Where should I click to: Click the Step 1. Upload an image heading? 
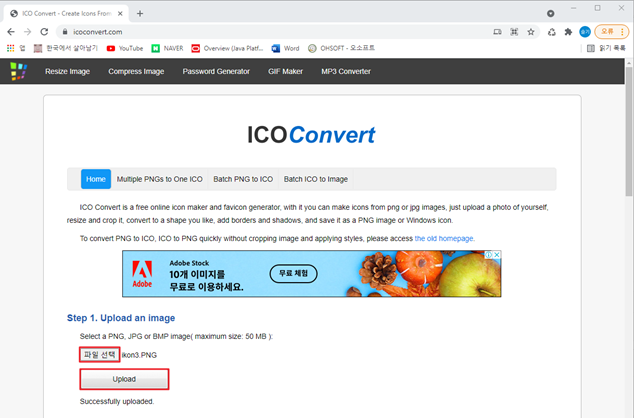click(121, 318)
